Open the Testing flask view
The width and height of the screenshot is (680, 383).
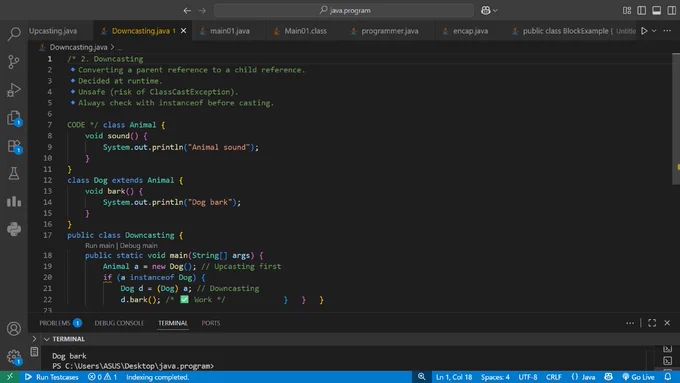click(14, 173)
